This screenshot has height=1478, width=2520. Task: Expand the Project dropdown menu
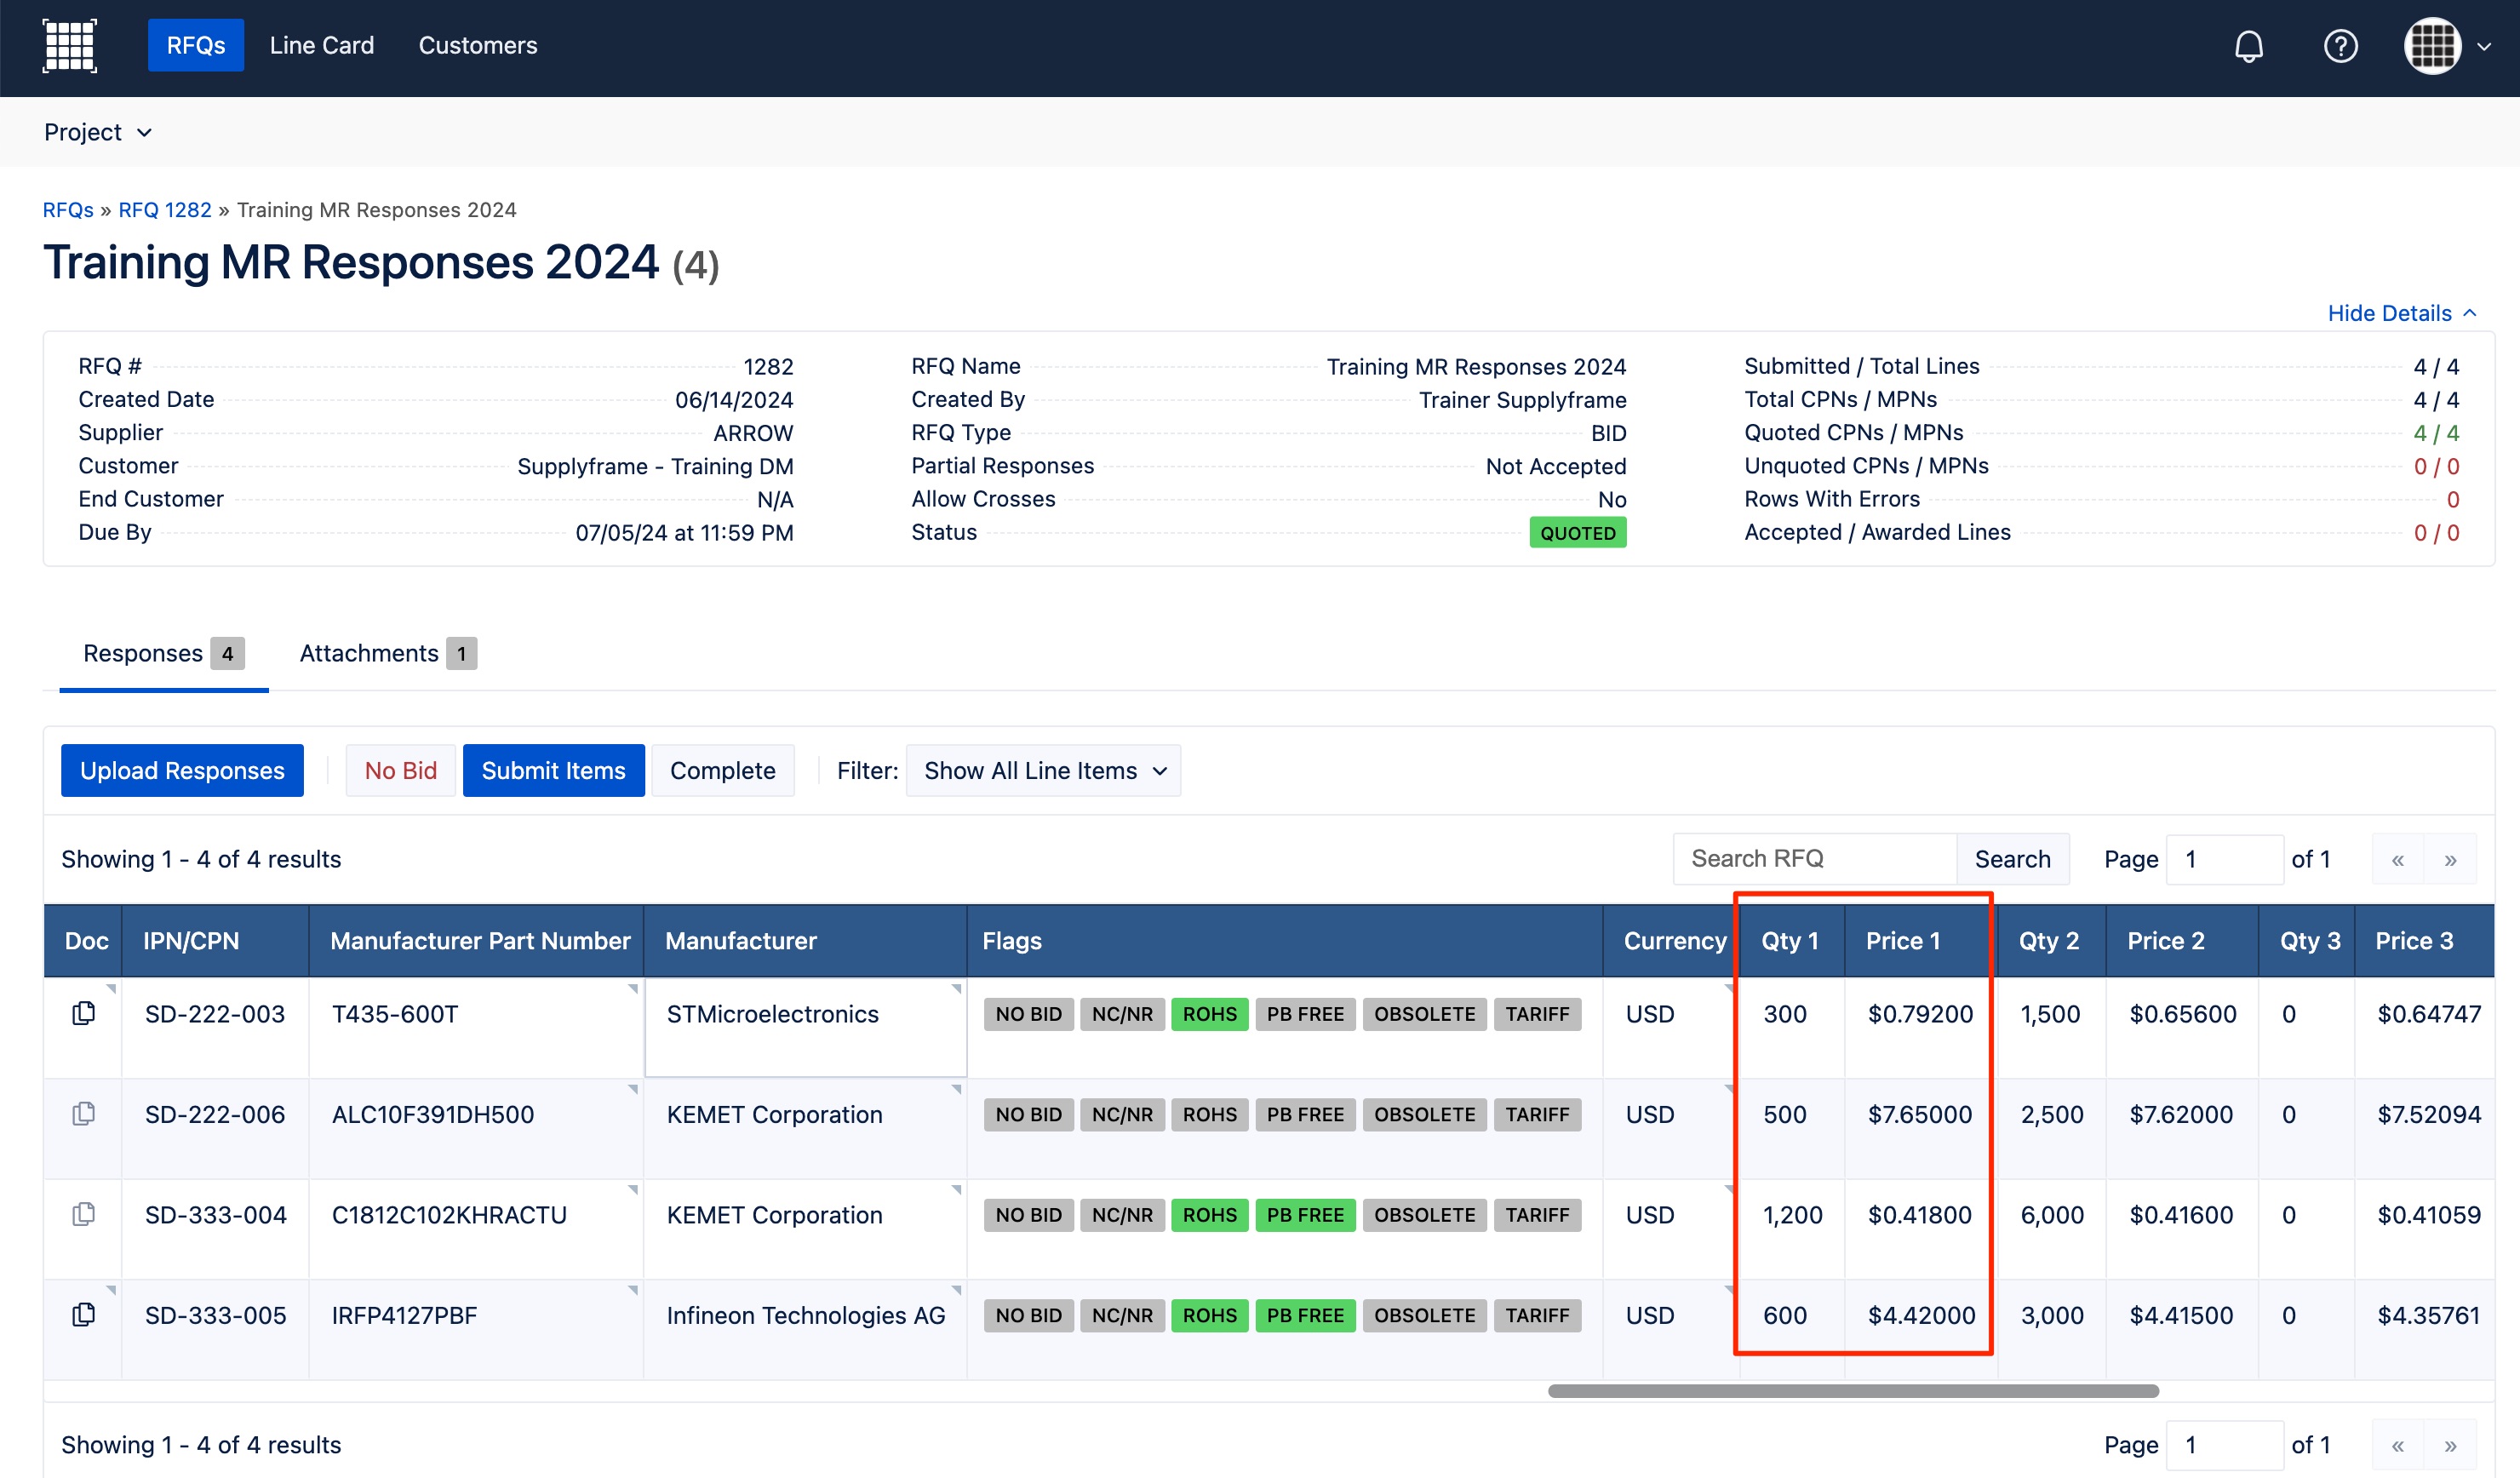(97, 132)
